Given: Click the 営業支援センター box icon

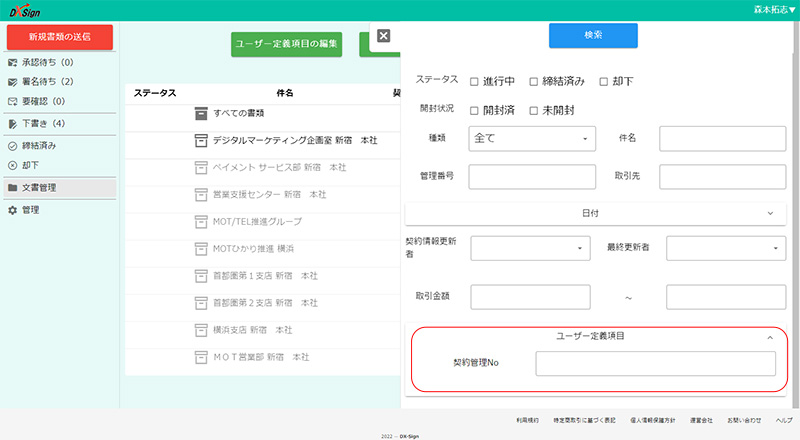Looking at the screenshot, I should (201, 194).
